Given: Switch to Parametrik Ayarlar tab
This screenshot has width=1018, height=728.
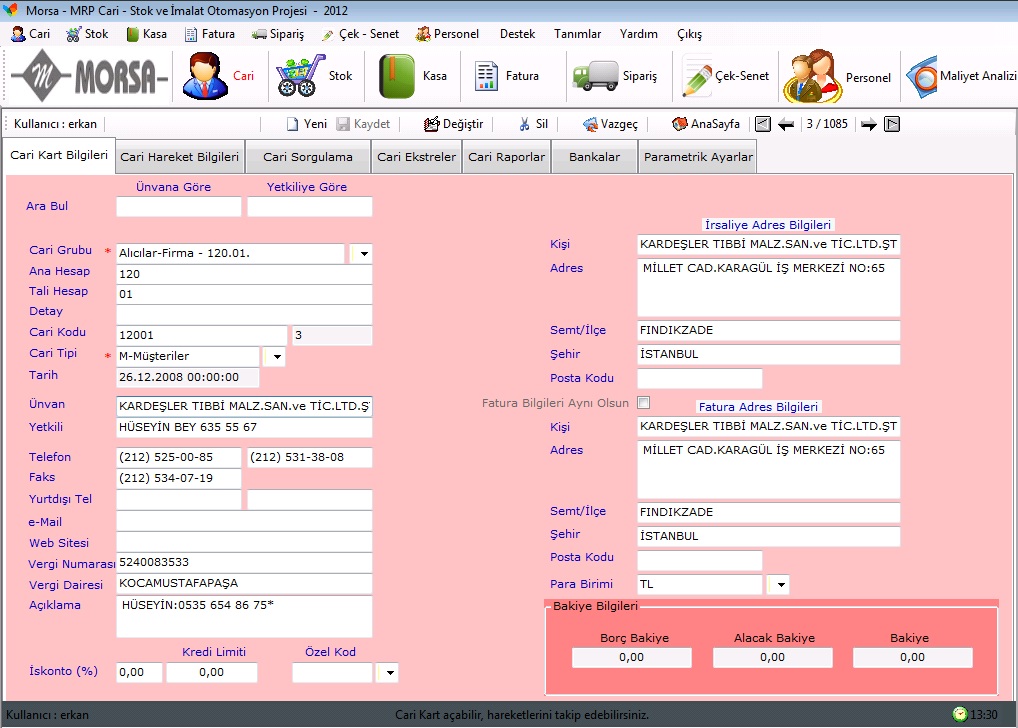Looking at the screenshot, I should point(698,157).
